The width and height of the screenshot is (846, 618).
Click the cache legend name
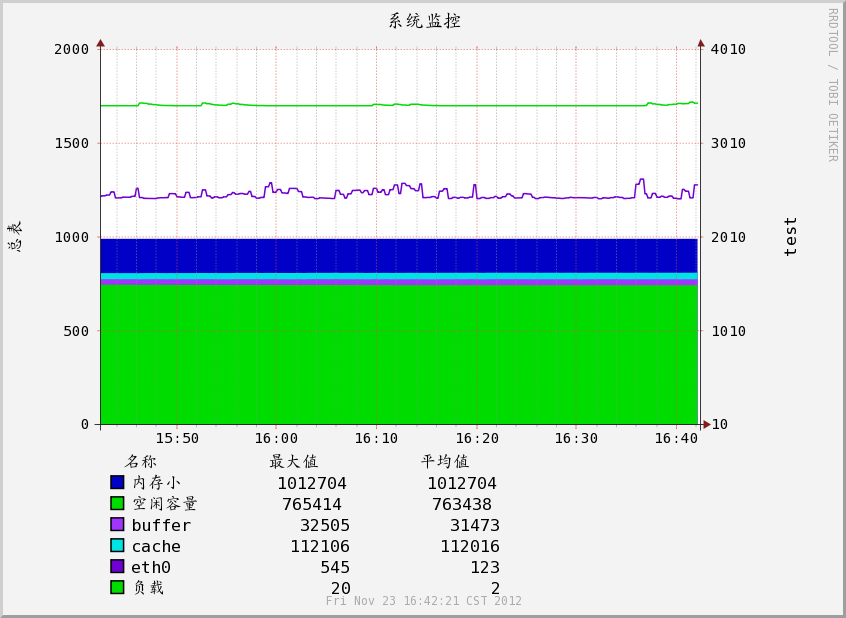pyautogui.click(x=156, y=546)
